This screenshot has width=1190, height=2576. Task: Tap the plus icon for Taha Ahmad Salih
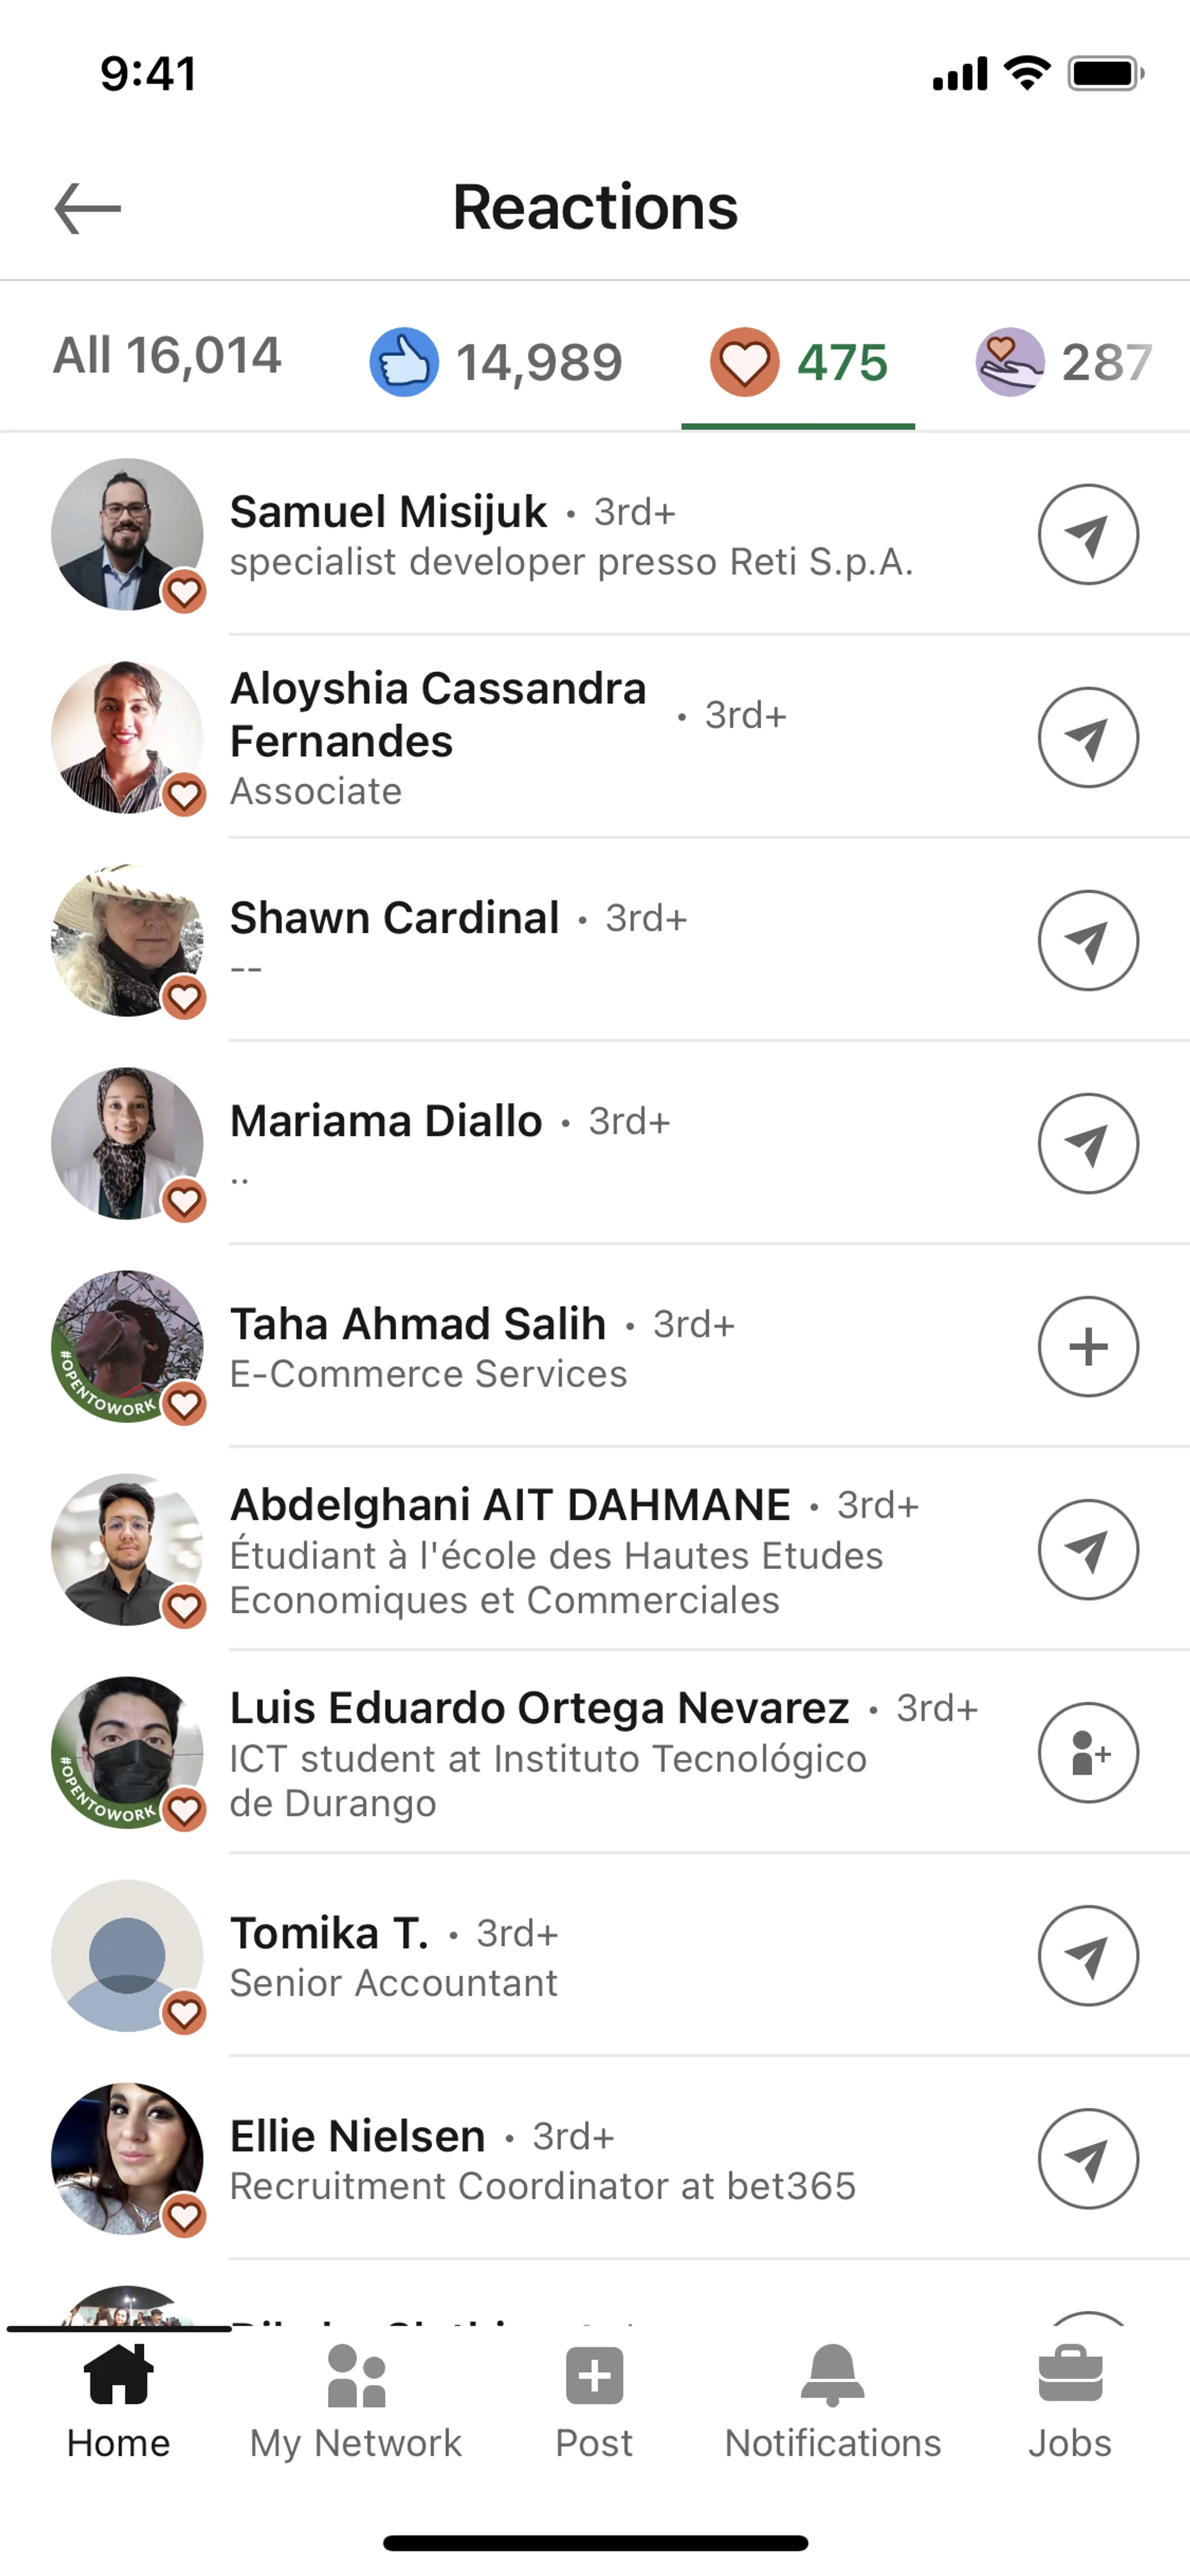click(1087, 1346)
